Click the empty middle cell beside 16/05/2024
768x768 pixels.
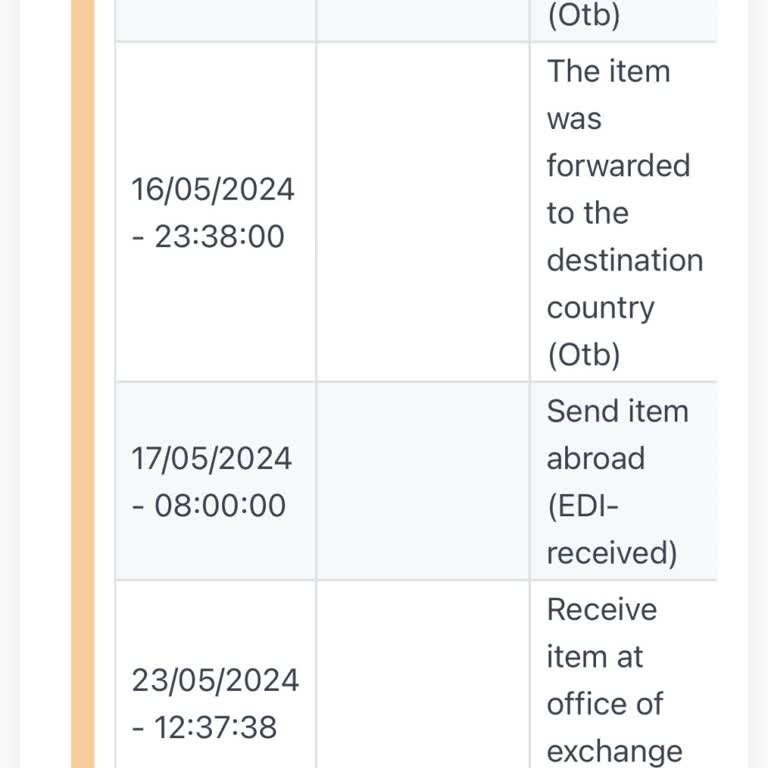pos(422,212)
